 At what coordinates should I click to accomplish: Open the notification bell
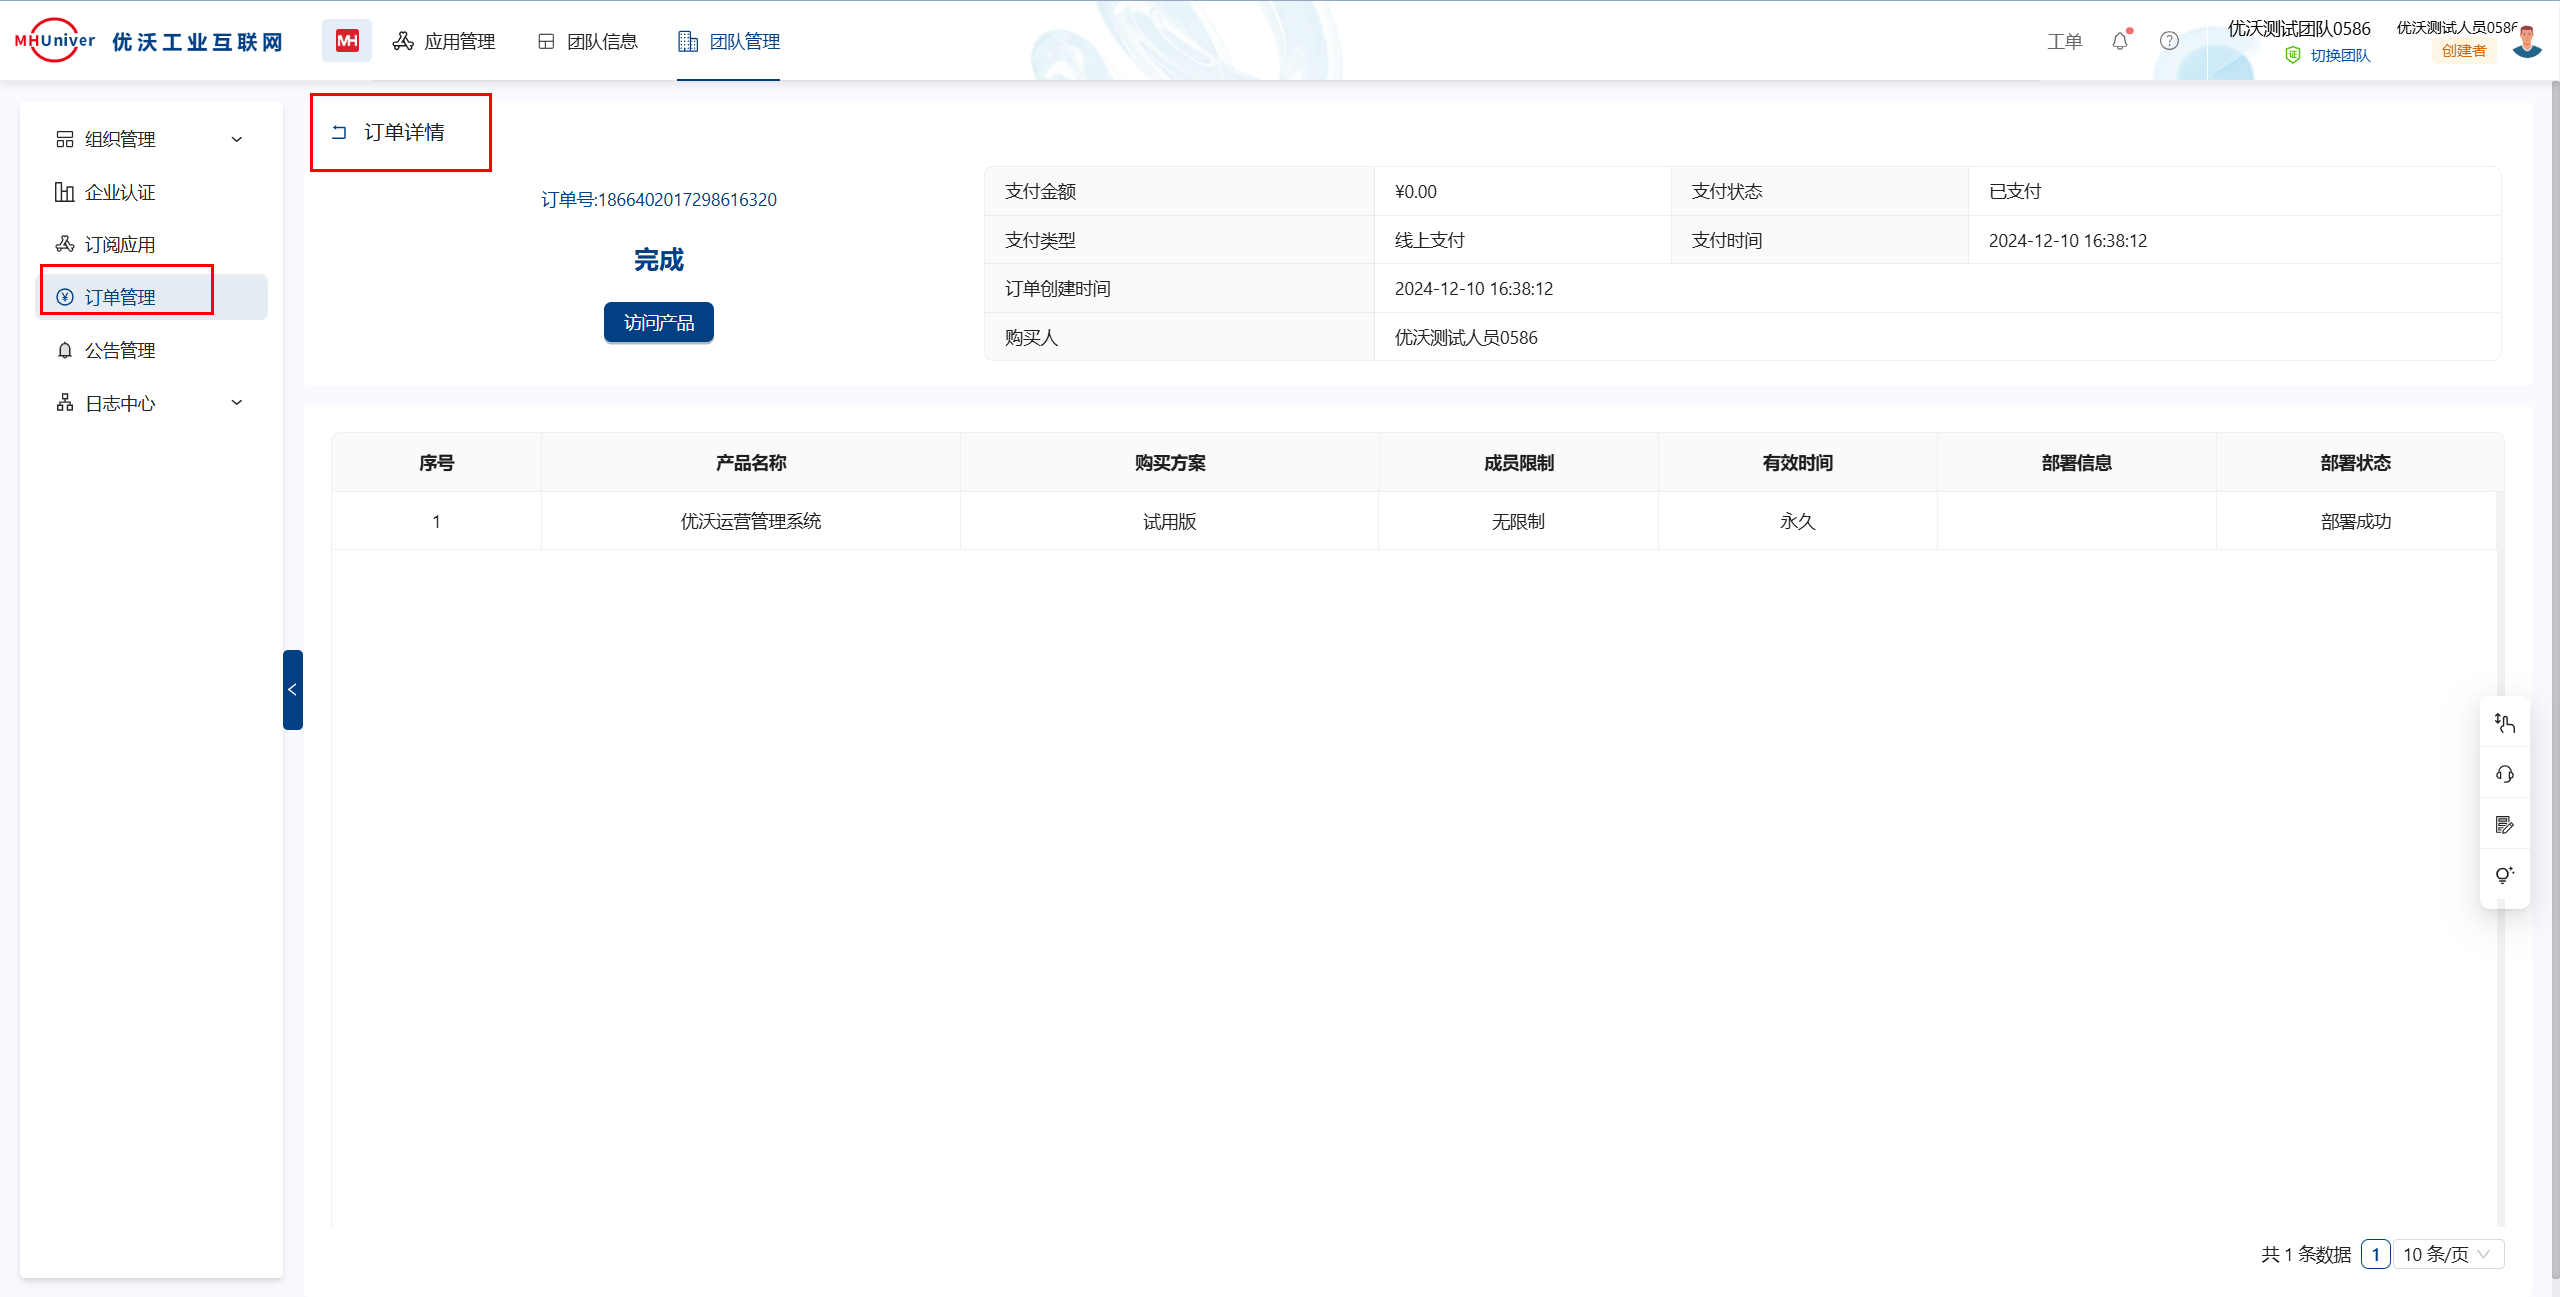pyautogui.click(x=2119, y=41)
